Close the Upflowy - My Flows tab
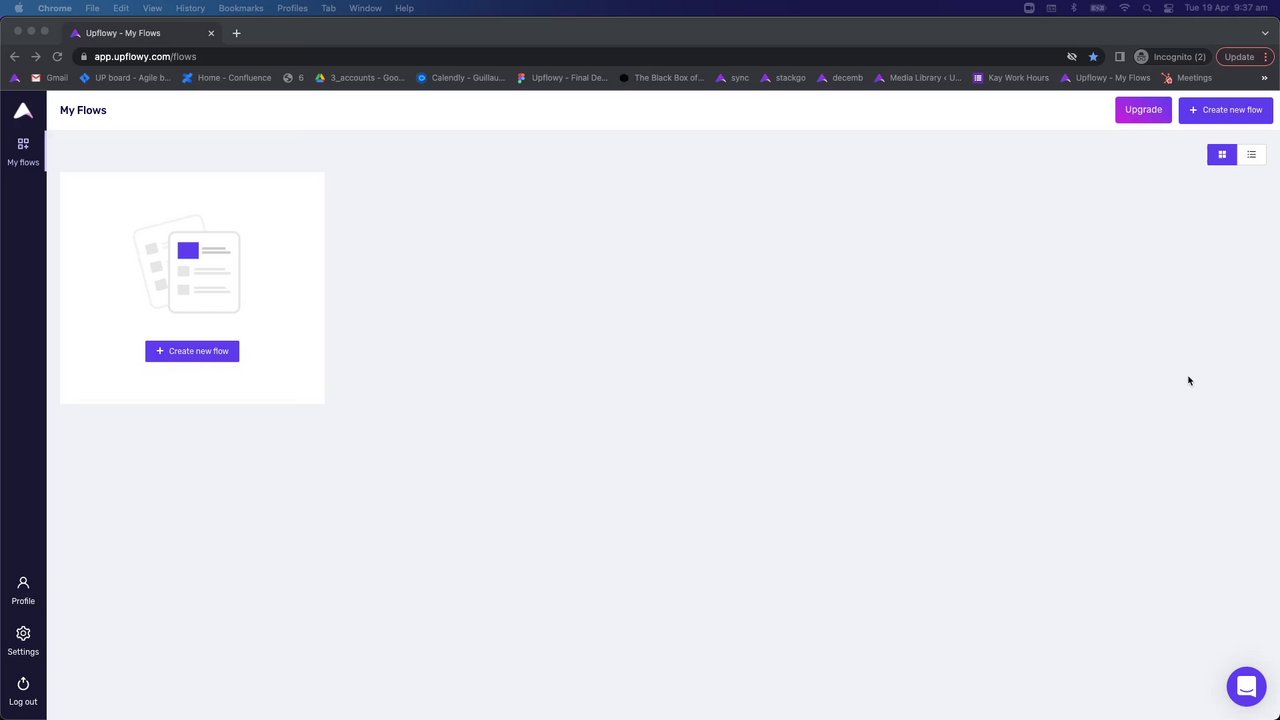 coord(211,33)
